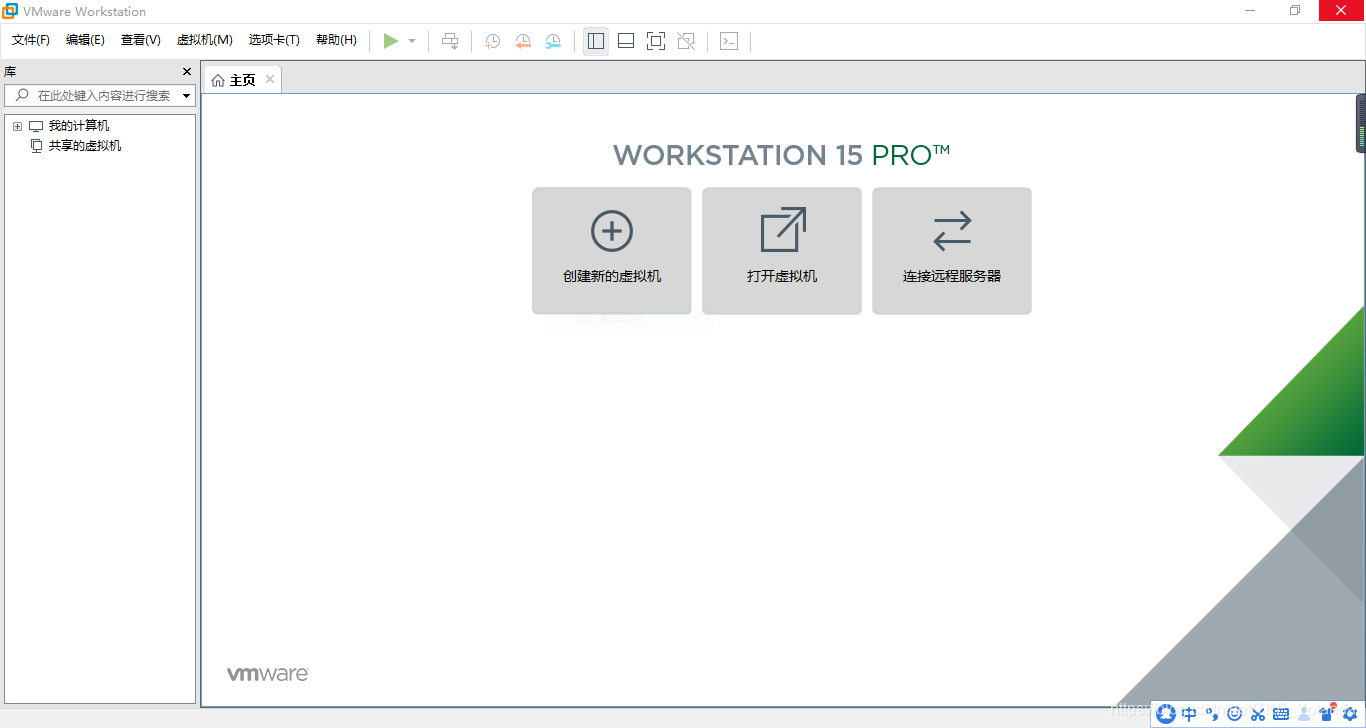Viewport: 1366px width, 728px height.
Task: Open the library search filter dropdown arrow
Action: (187, 96)
